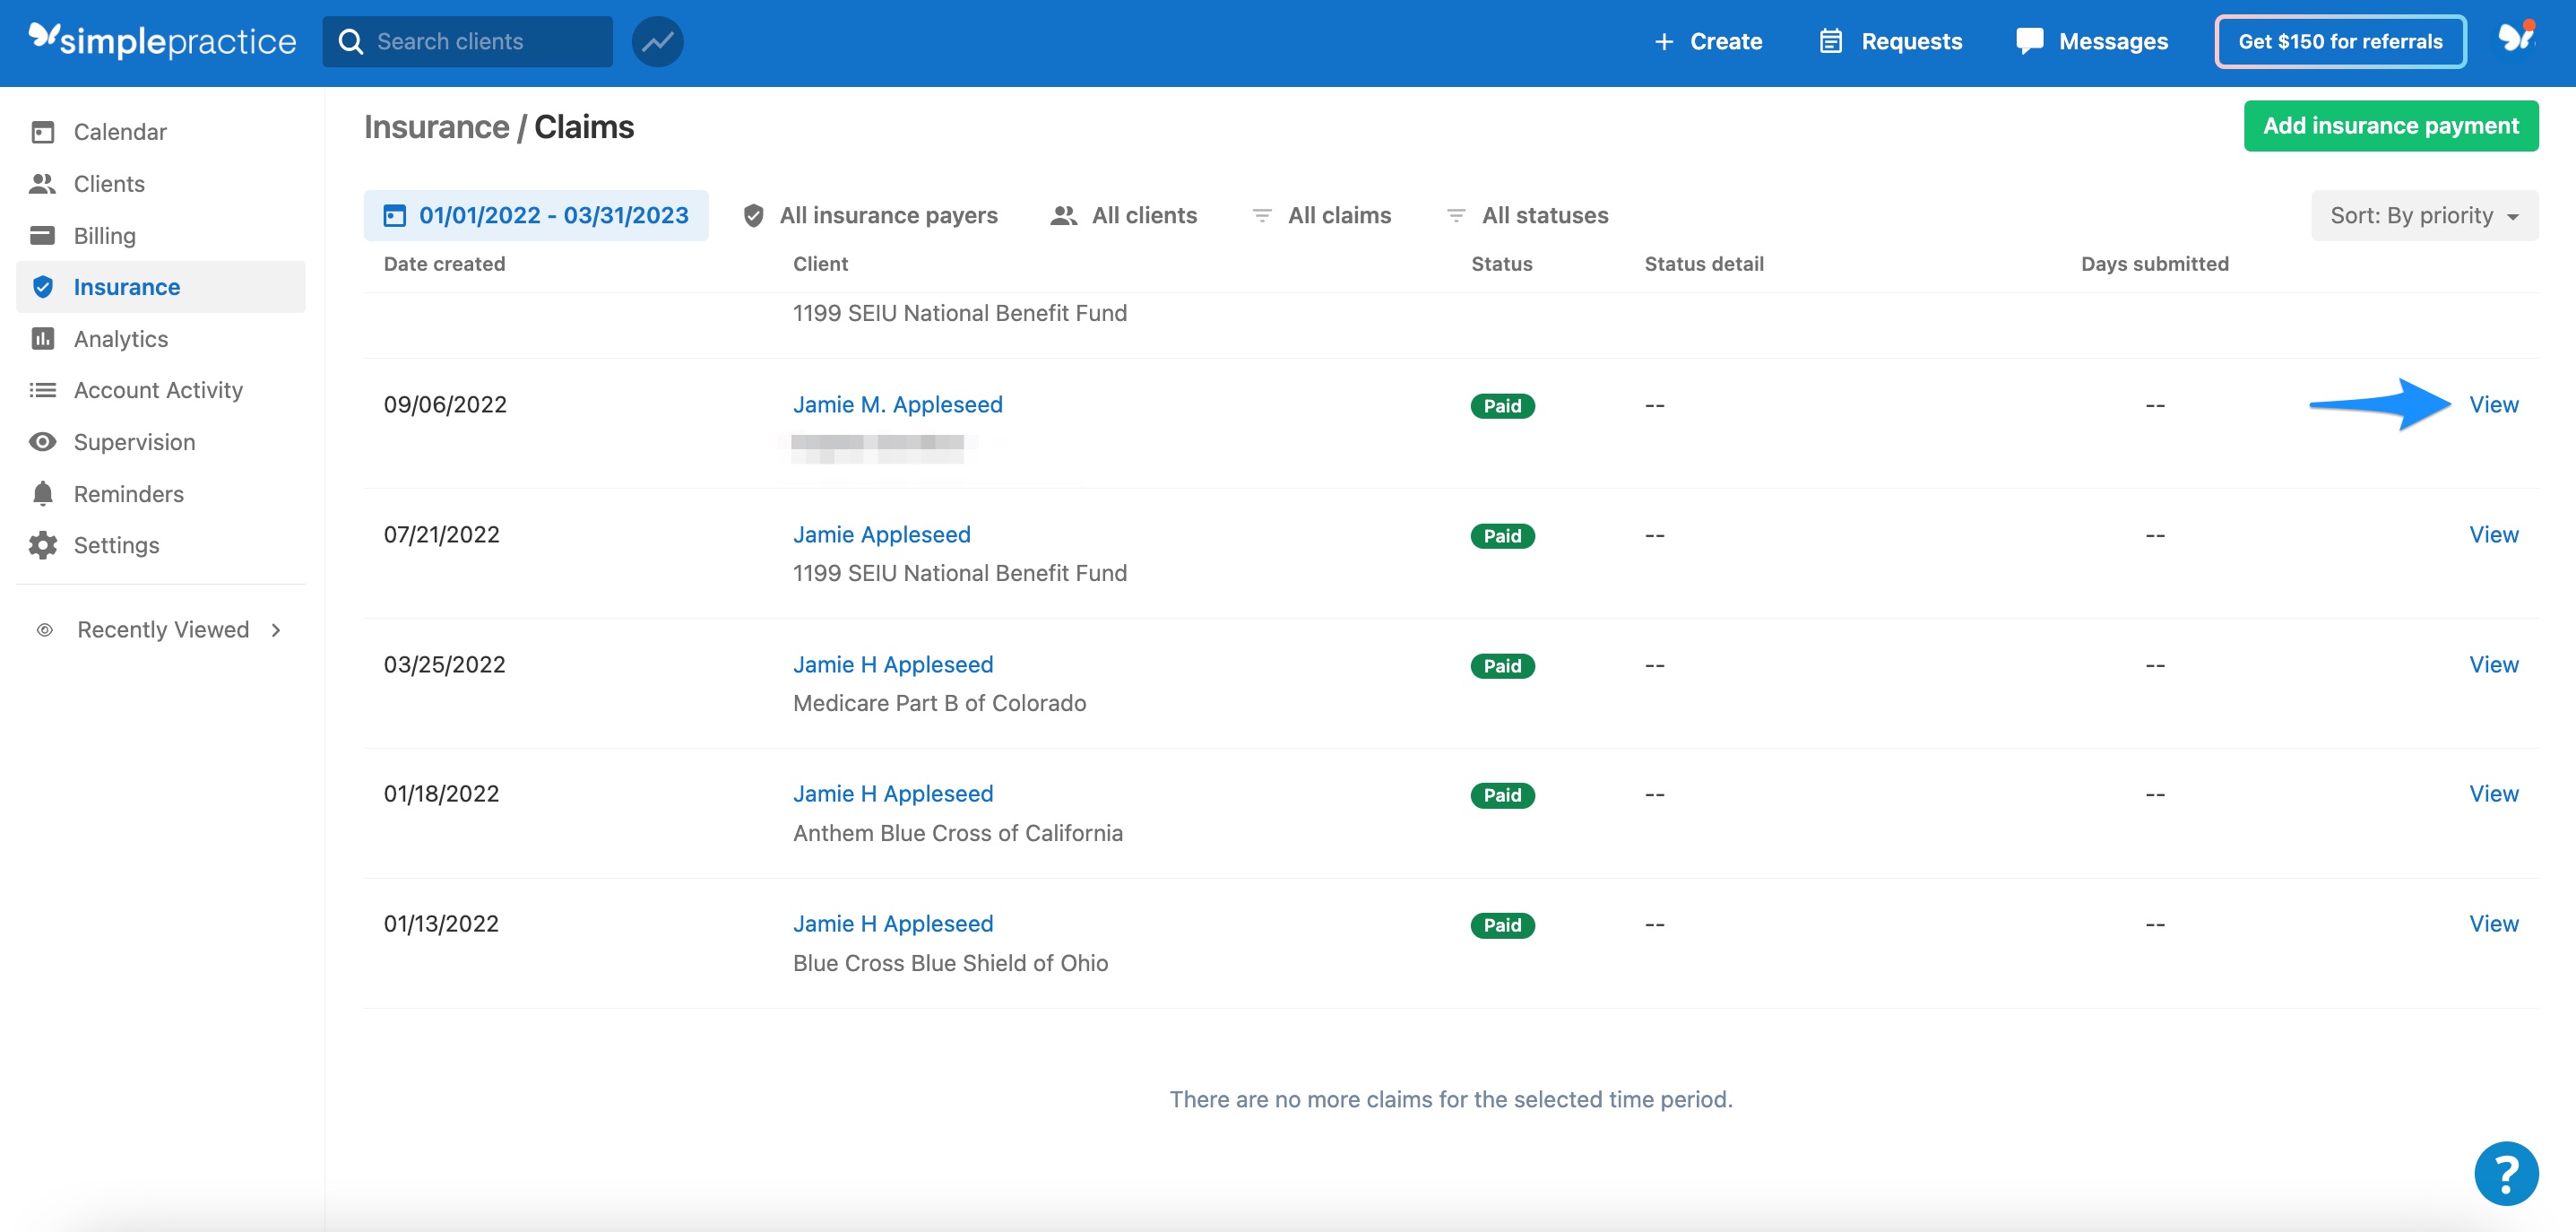Click the insurance payers shield icon
The height and width of the screenshot is (1232, 2576).
click(x=754, y=215)
